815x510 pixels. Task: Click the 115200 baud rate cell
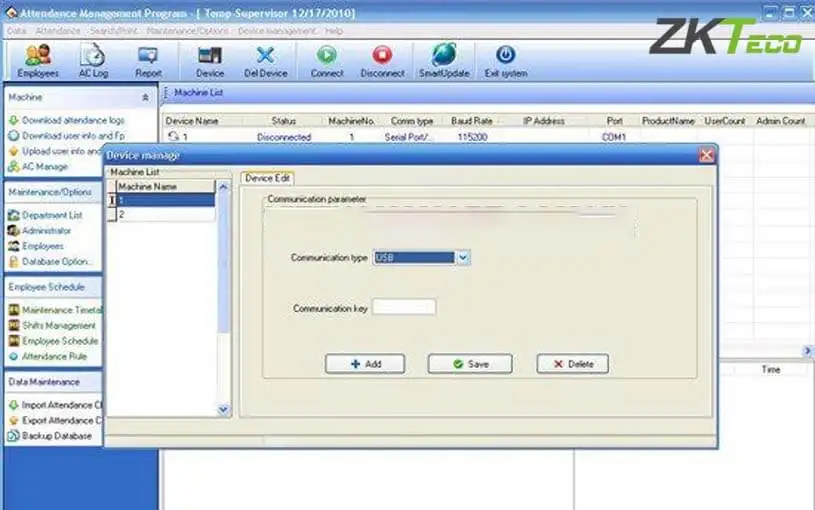(x=472, y=137)
